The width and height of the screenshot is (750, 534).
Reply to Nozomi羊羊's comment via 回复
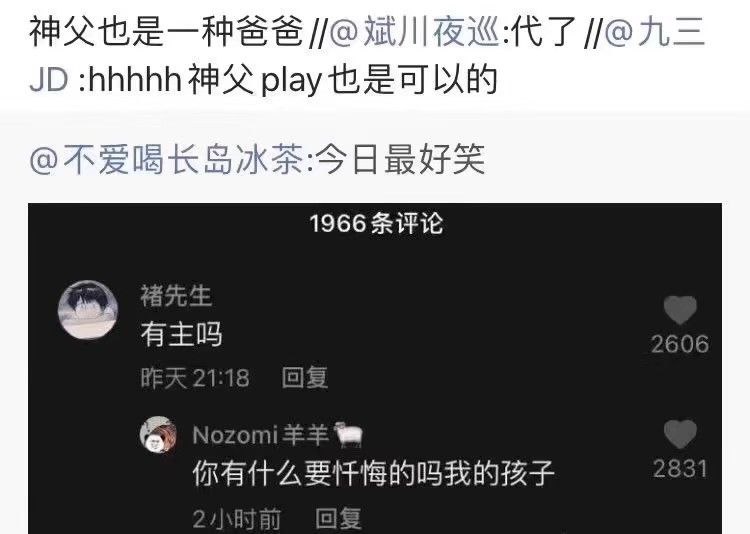(x=339, y=518)
